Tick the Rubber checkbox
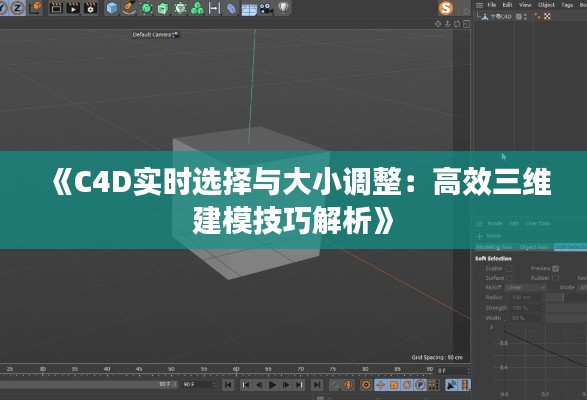This screenshot has width=587, height=400. tap(556, 278)
